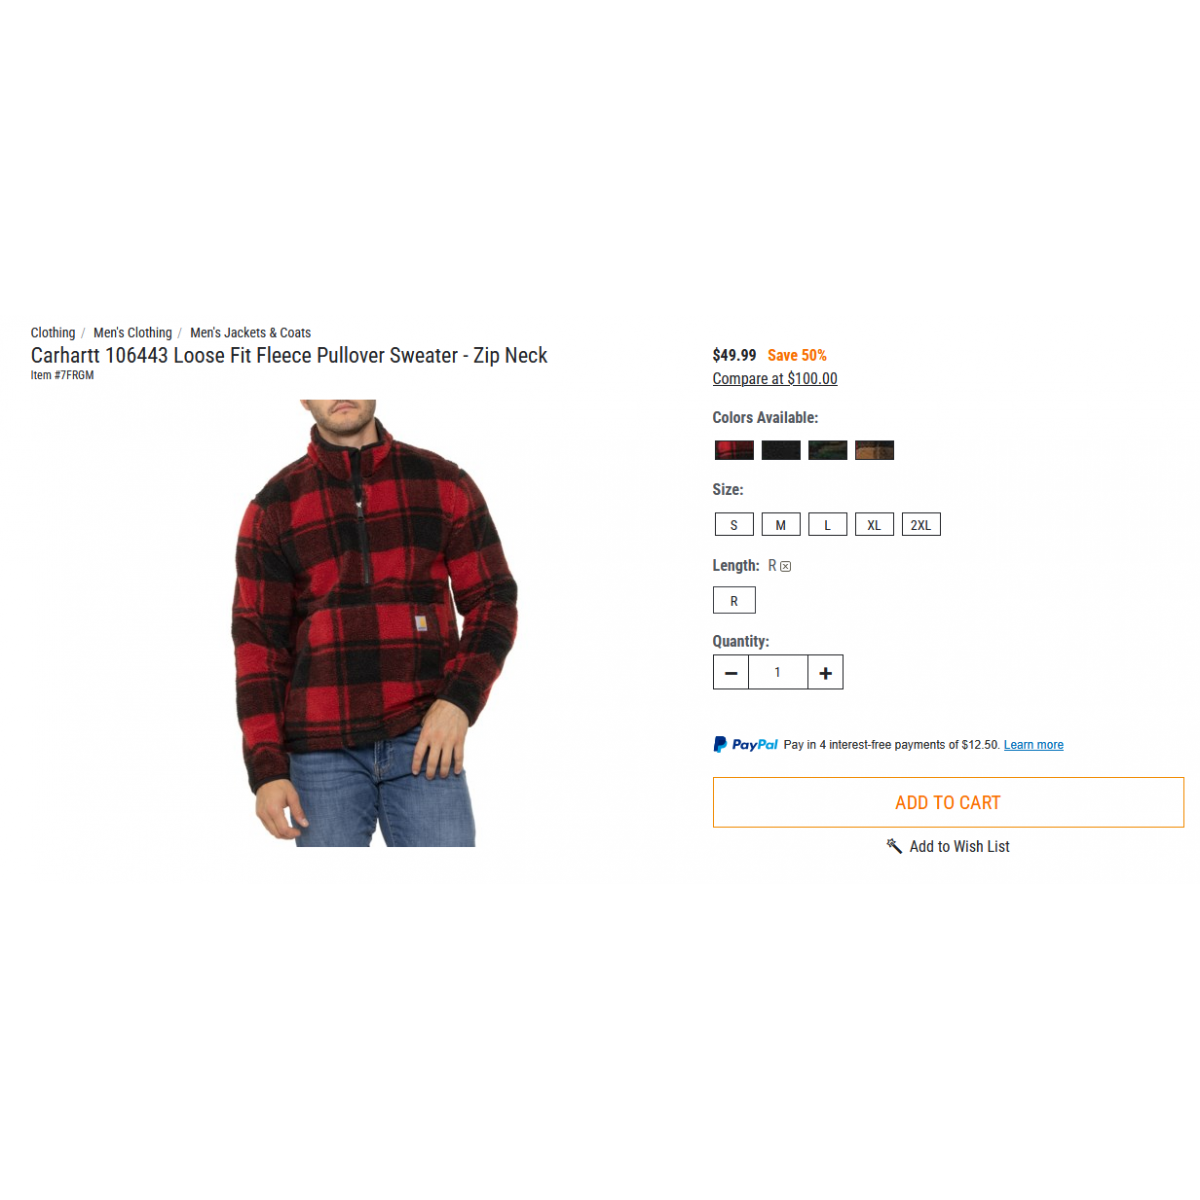1200x1200 pixels.
Task: Choose size S
Action: pos(734,524)
